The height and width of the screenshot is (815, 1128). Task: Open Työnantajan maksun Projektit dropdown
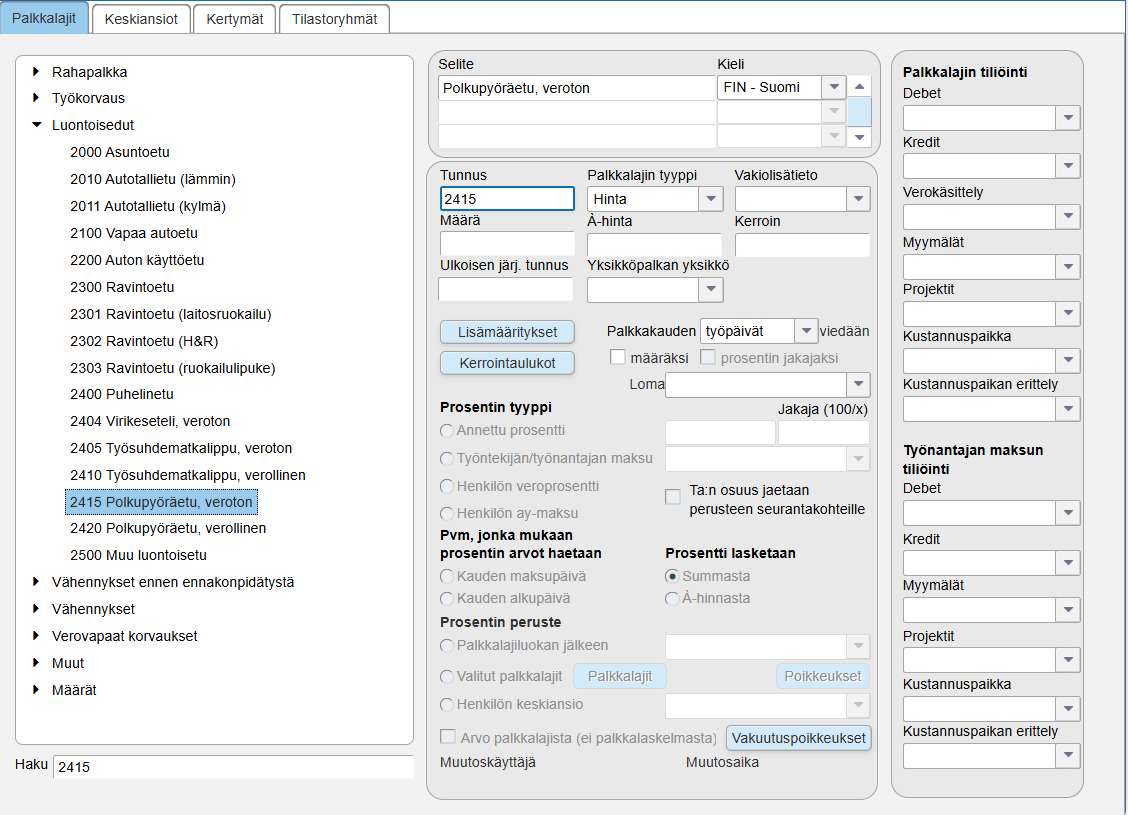point(1068,660)
